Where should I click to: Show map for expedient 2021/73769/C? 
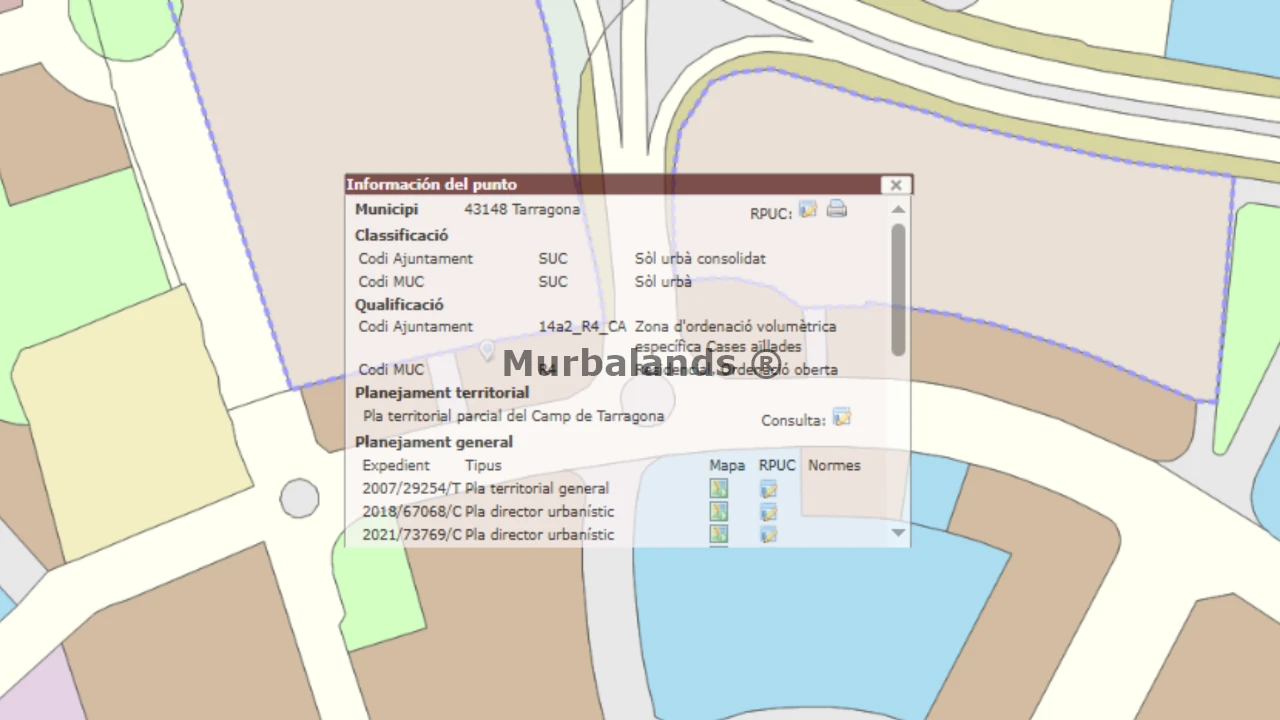click(718, 534)
